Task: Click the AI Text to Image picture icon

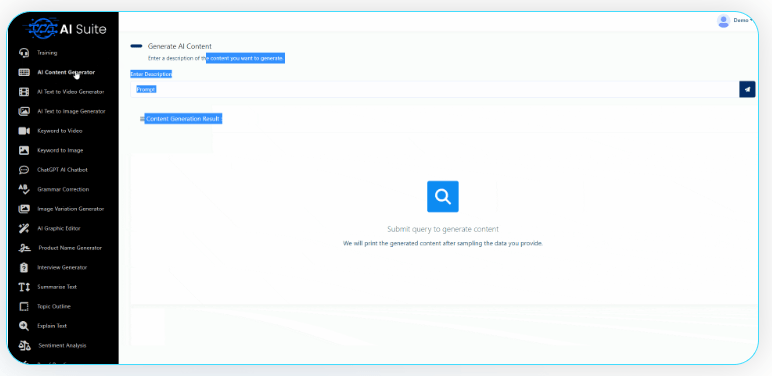Action: click(24, 111)
